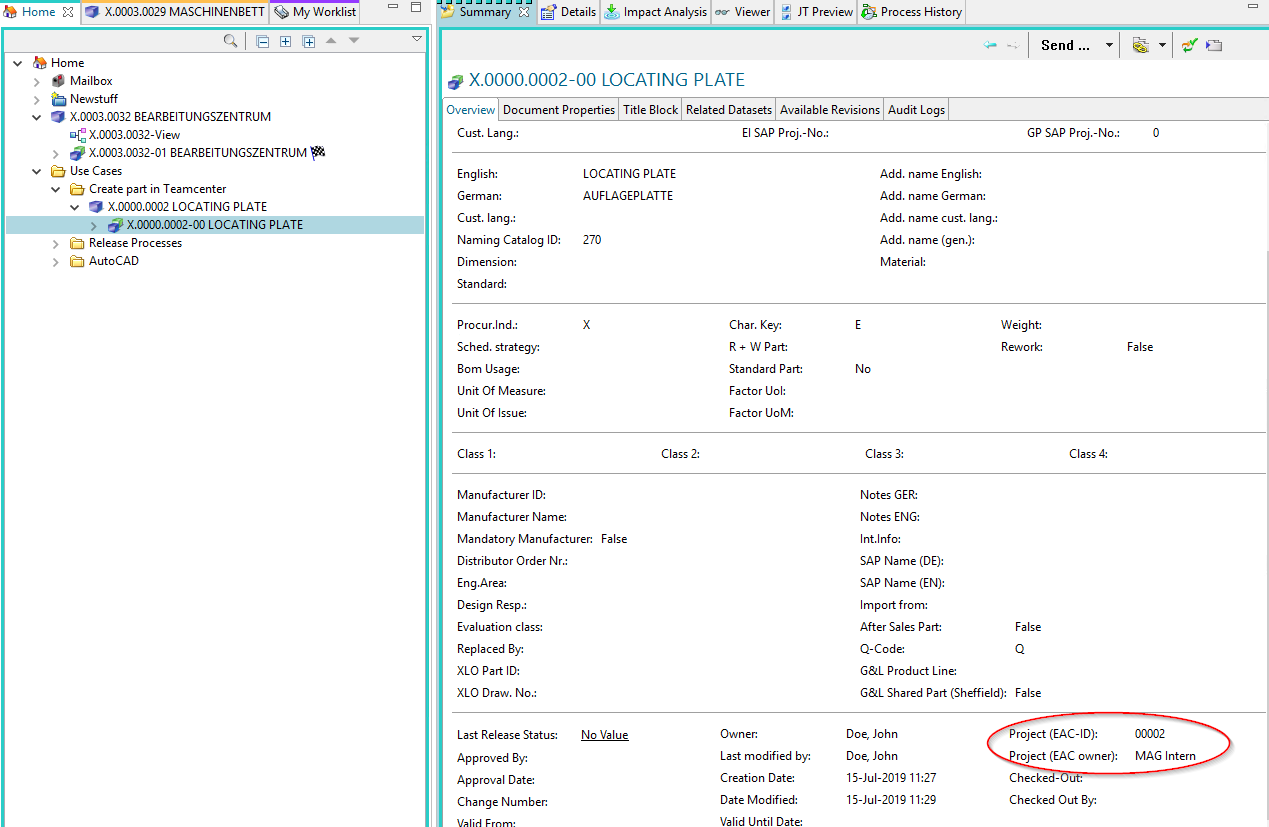1269x827 pixels.
Task: Expand the Mailbox node
Action: (x=37, y=81)
